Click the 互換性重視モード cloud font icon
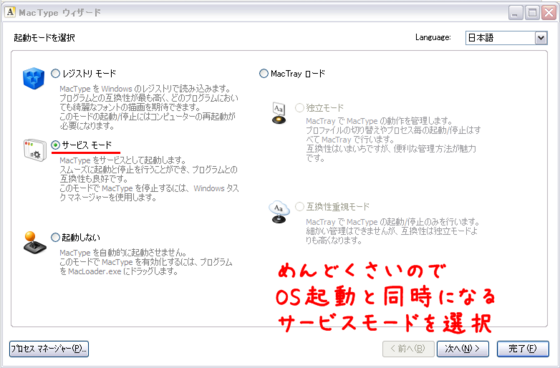This screenshot has height=368, width=560. [279, 212]
